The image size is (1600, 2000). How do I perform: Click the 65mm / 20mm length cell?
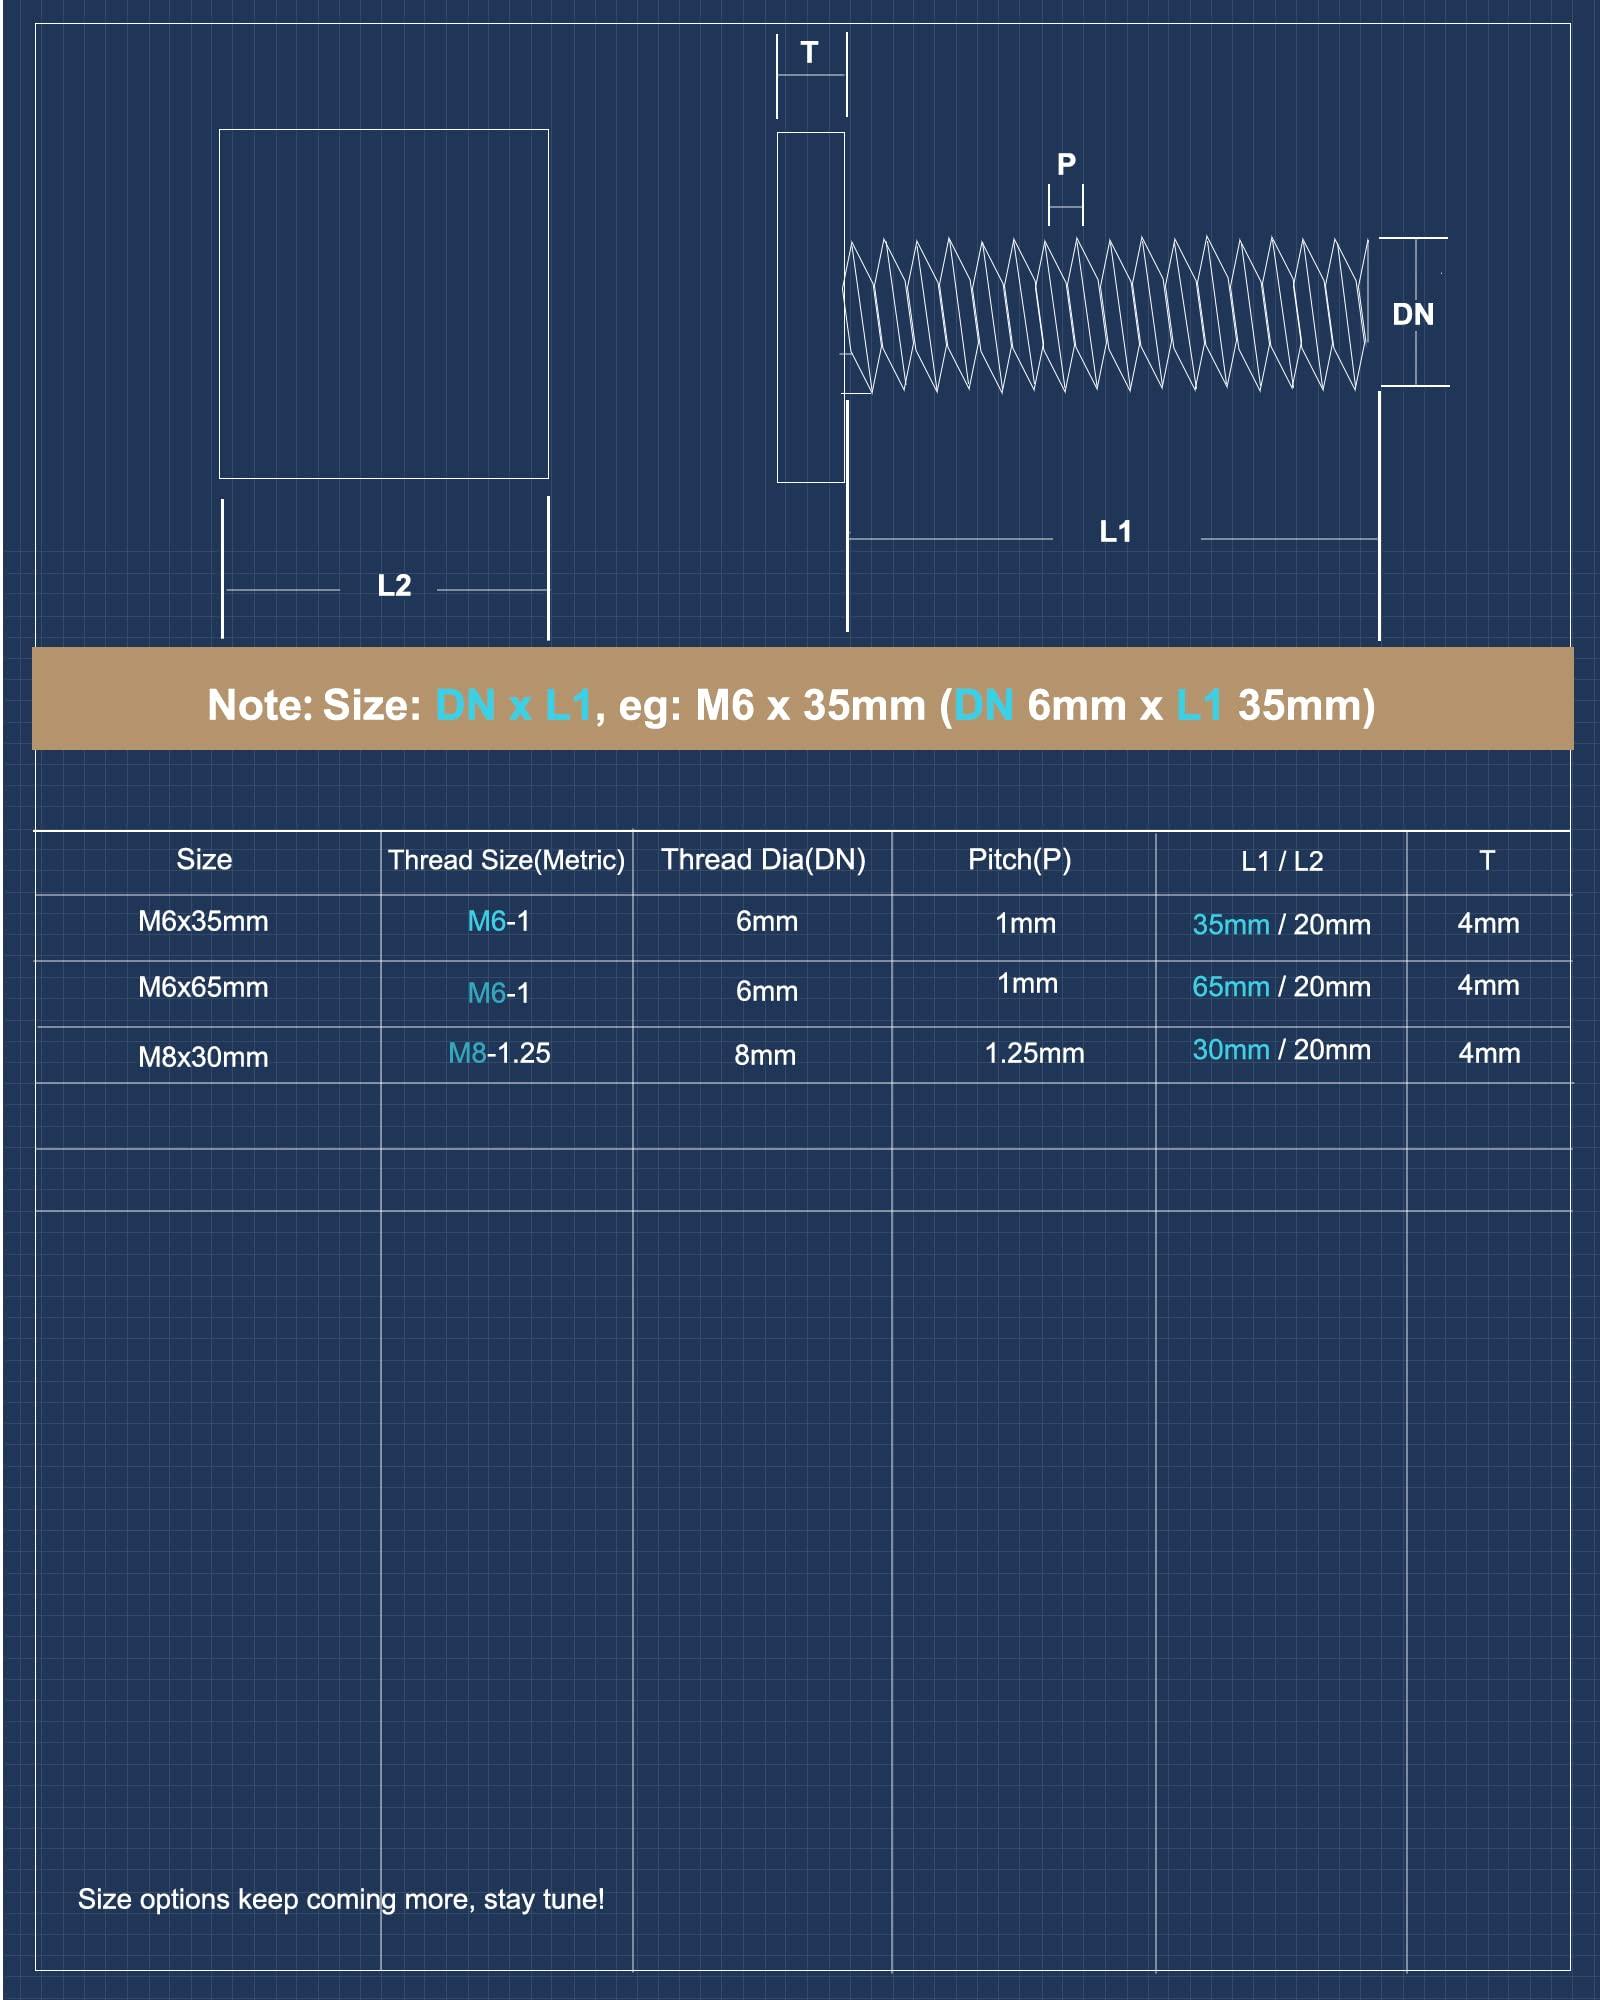pyautogui.click(x=1281, y=987)
